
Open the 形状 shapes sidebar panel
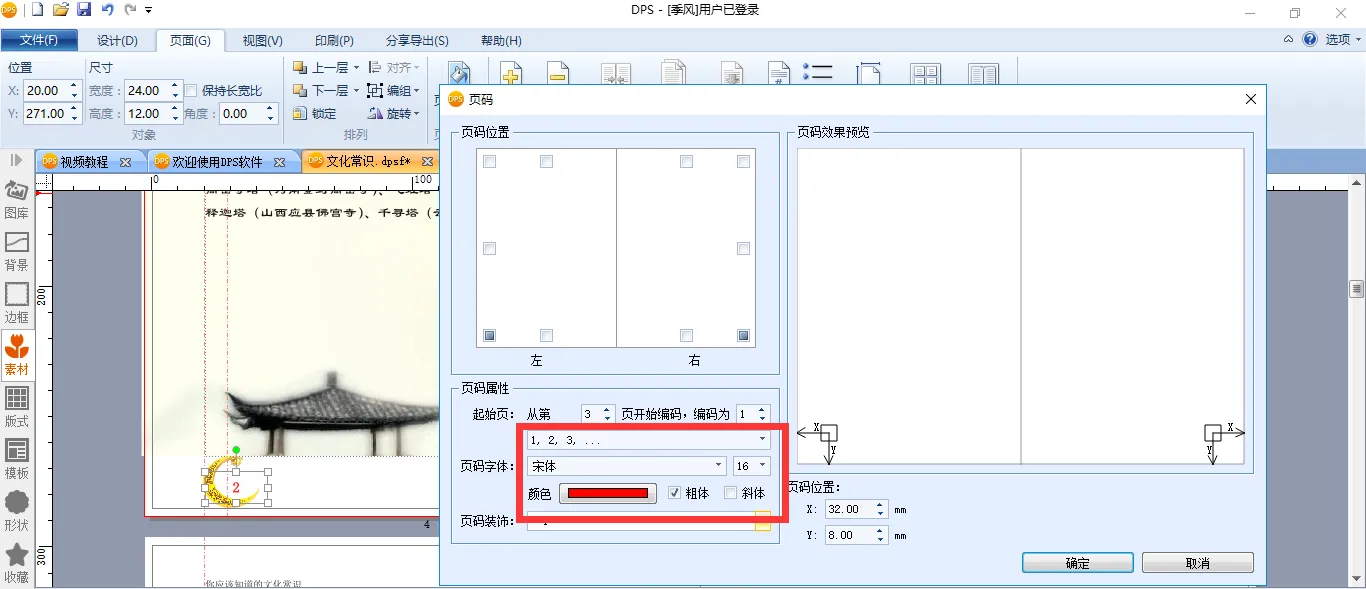(x=16, y=510)
